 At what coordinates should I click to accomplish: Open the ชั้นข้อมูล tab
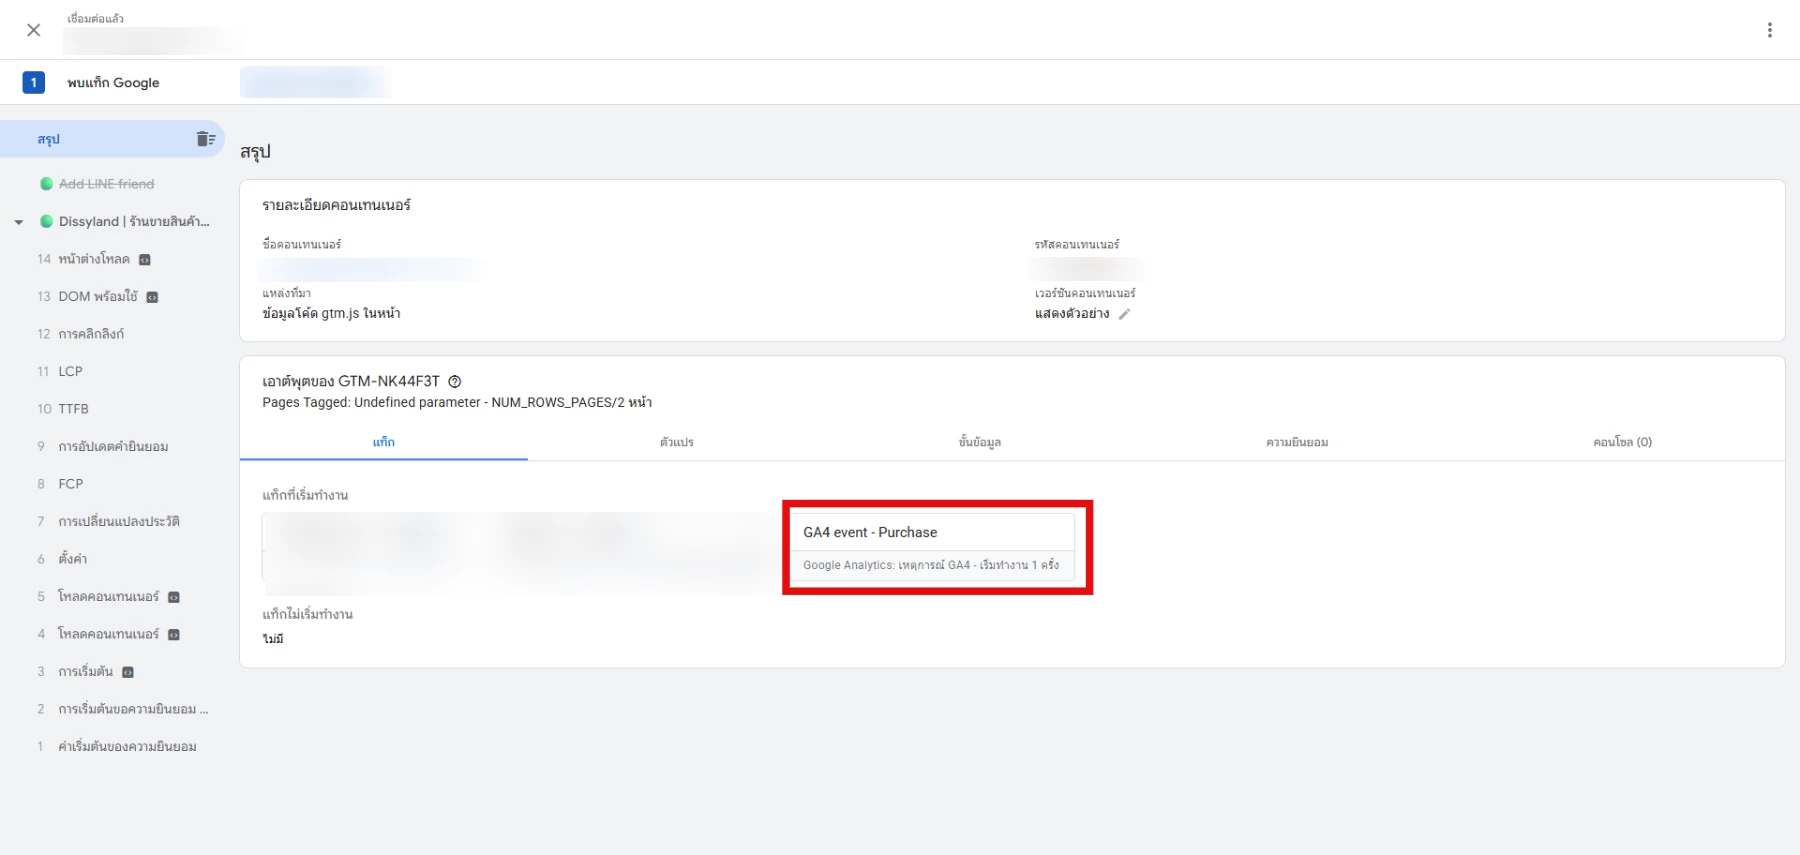pyautogui.click(x=979, y=442)
